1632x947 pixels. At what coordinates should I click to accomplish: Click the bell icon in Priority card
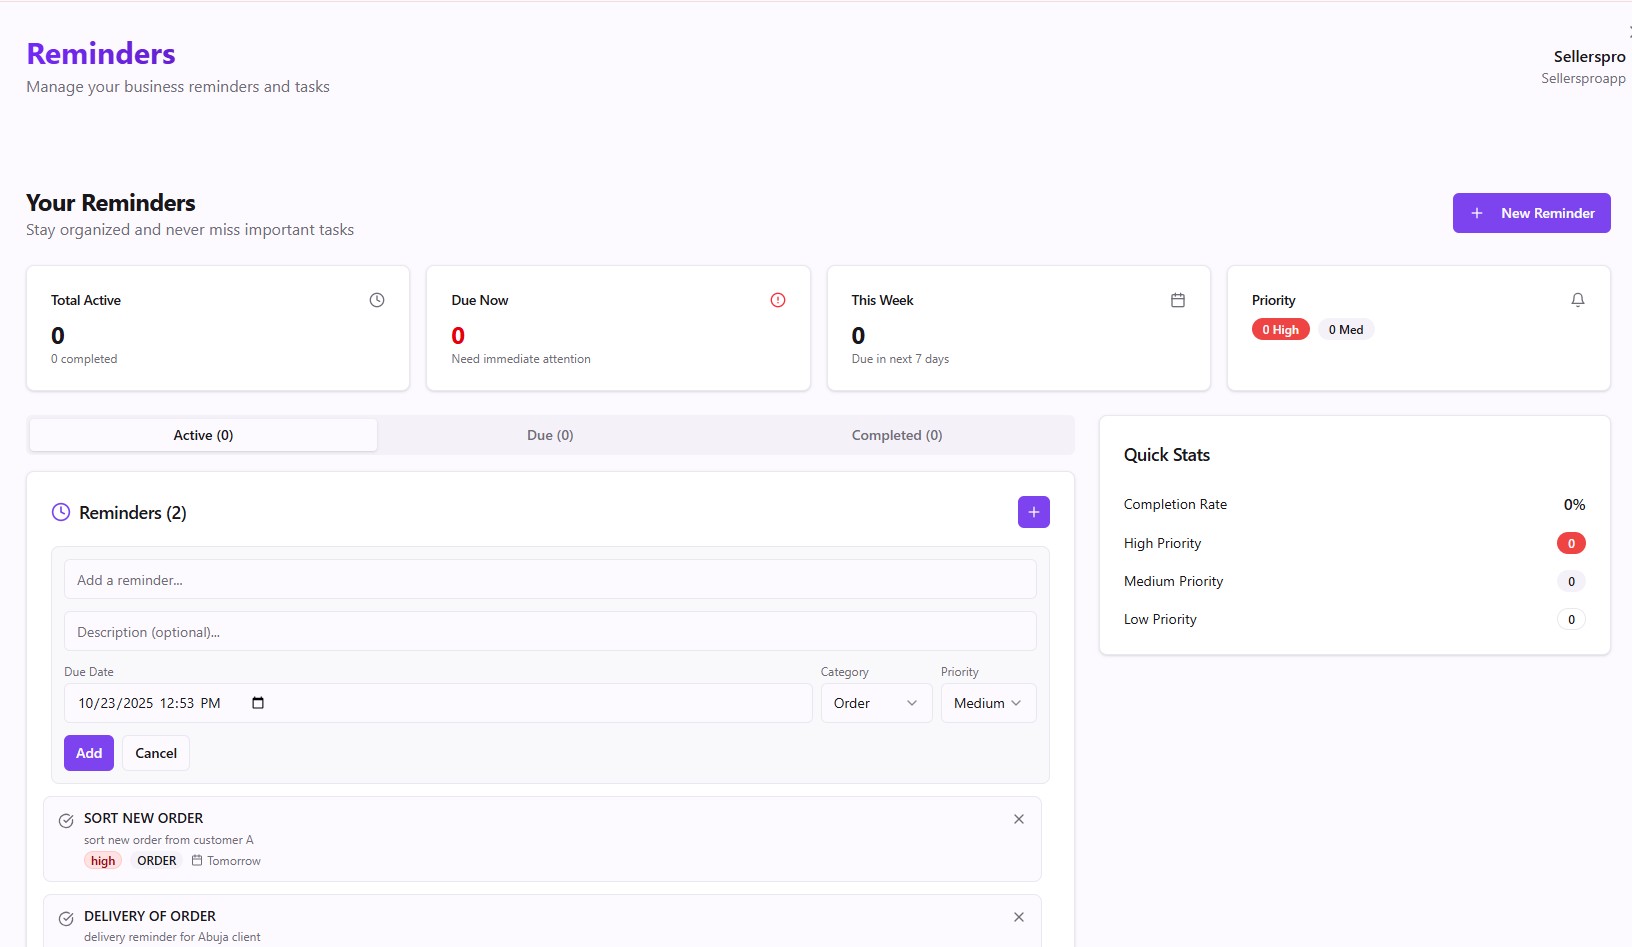1578,300
